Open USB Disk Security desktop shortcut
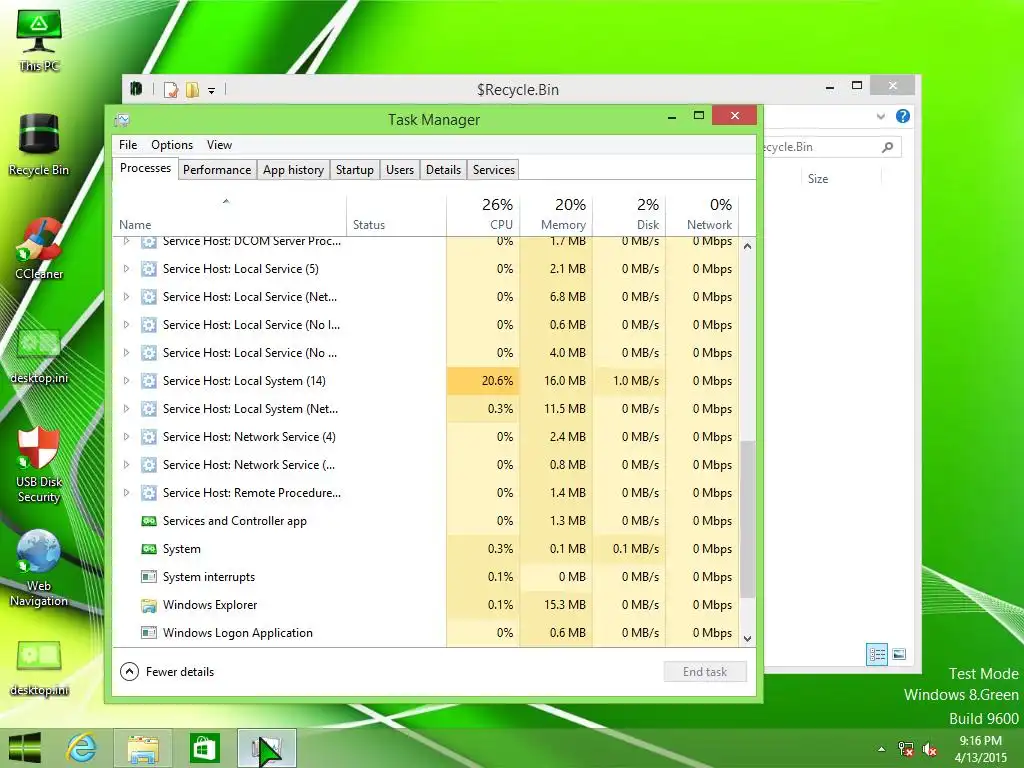The width and height of the screenshot is (1024, 768). (39, 464)
